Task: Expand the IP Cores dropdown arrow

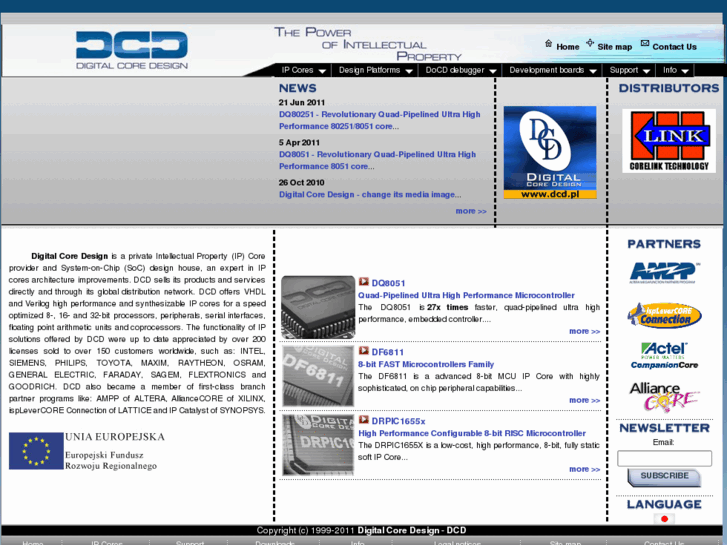Action: [x=322, y=71]
